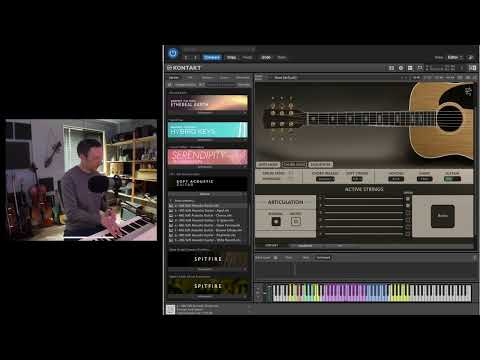
Task: Select the Chorus.nki instrument row
Action: coord(208,216)
